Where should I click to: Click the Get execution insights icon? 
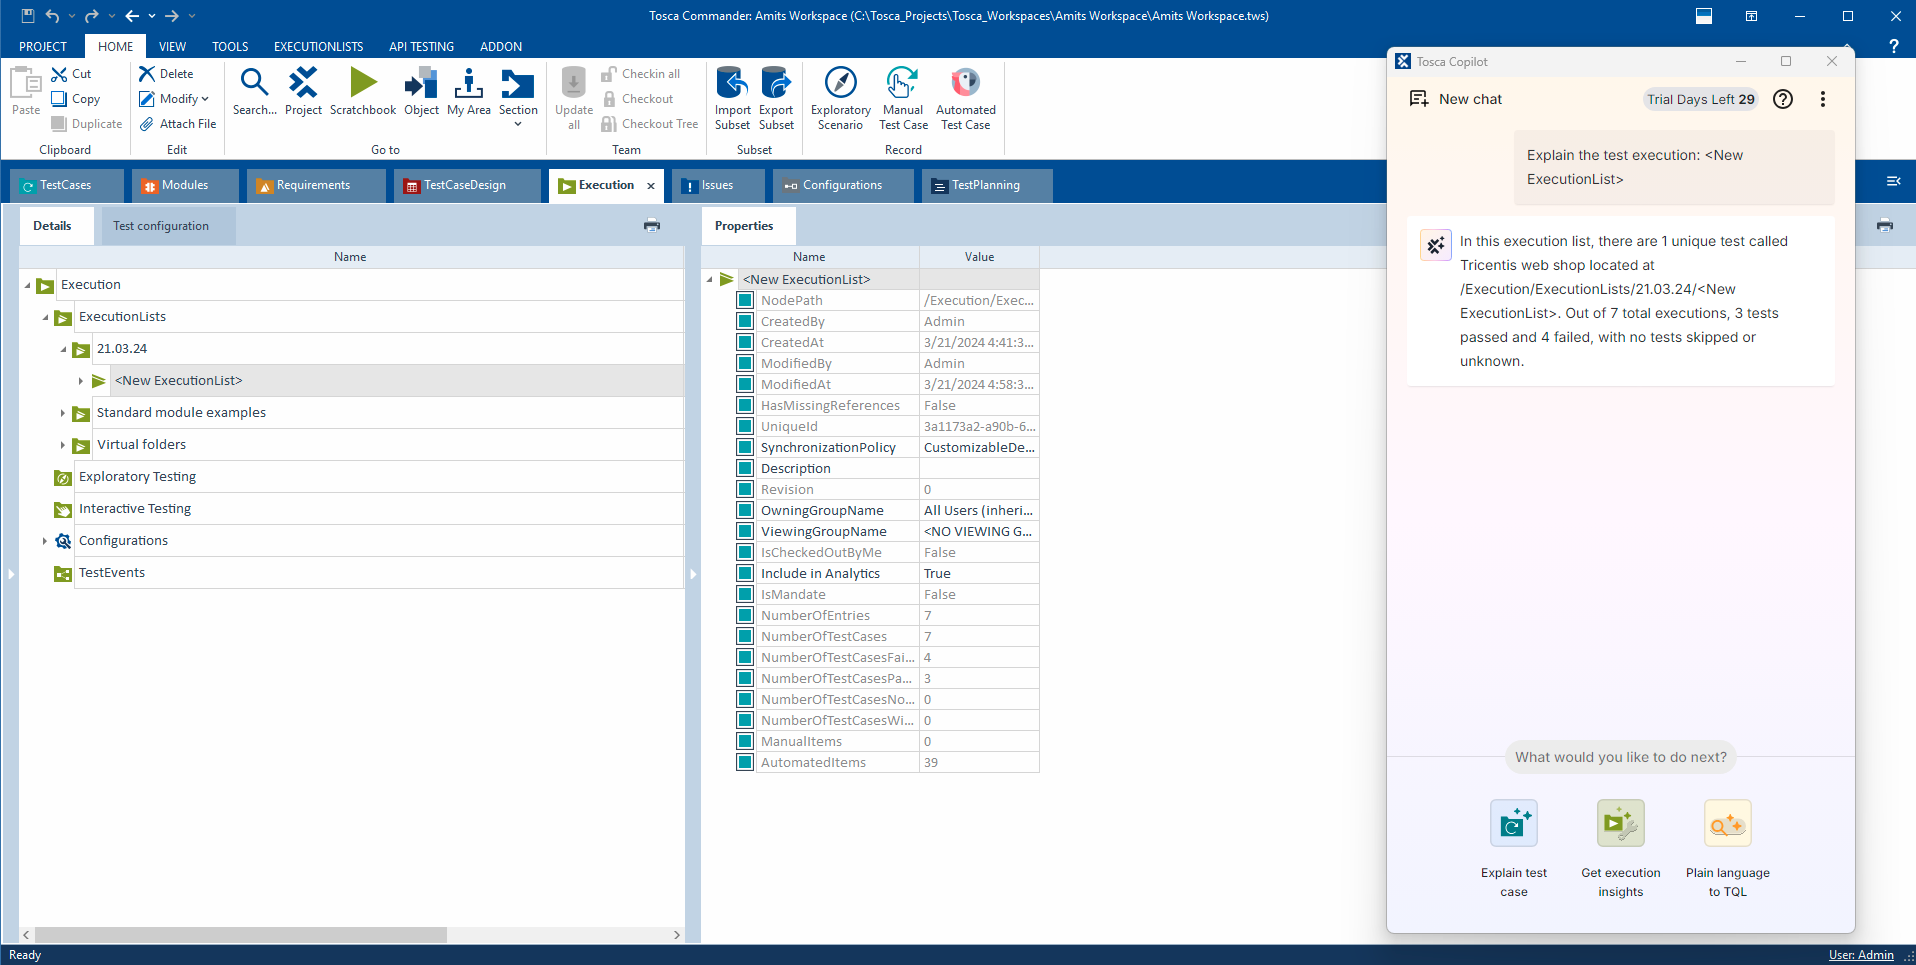click(1621, 824)
